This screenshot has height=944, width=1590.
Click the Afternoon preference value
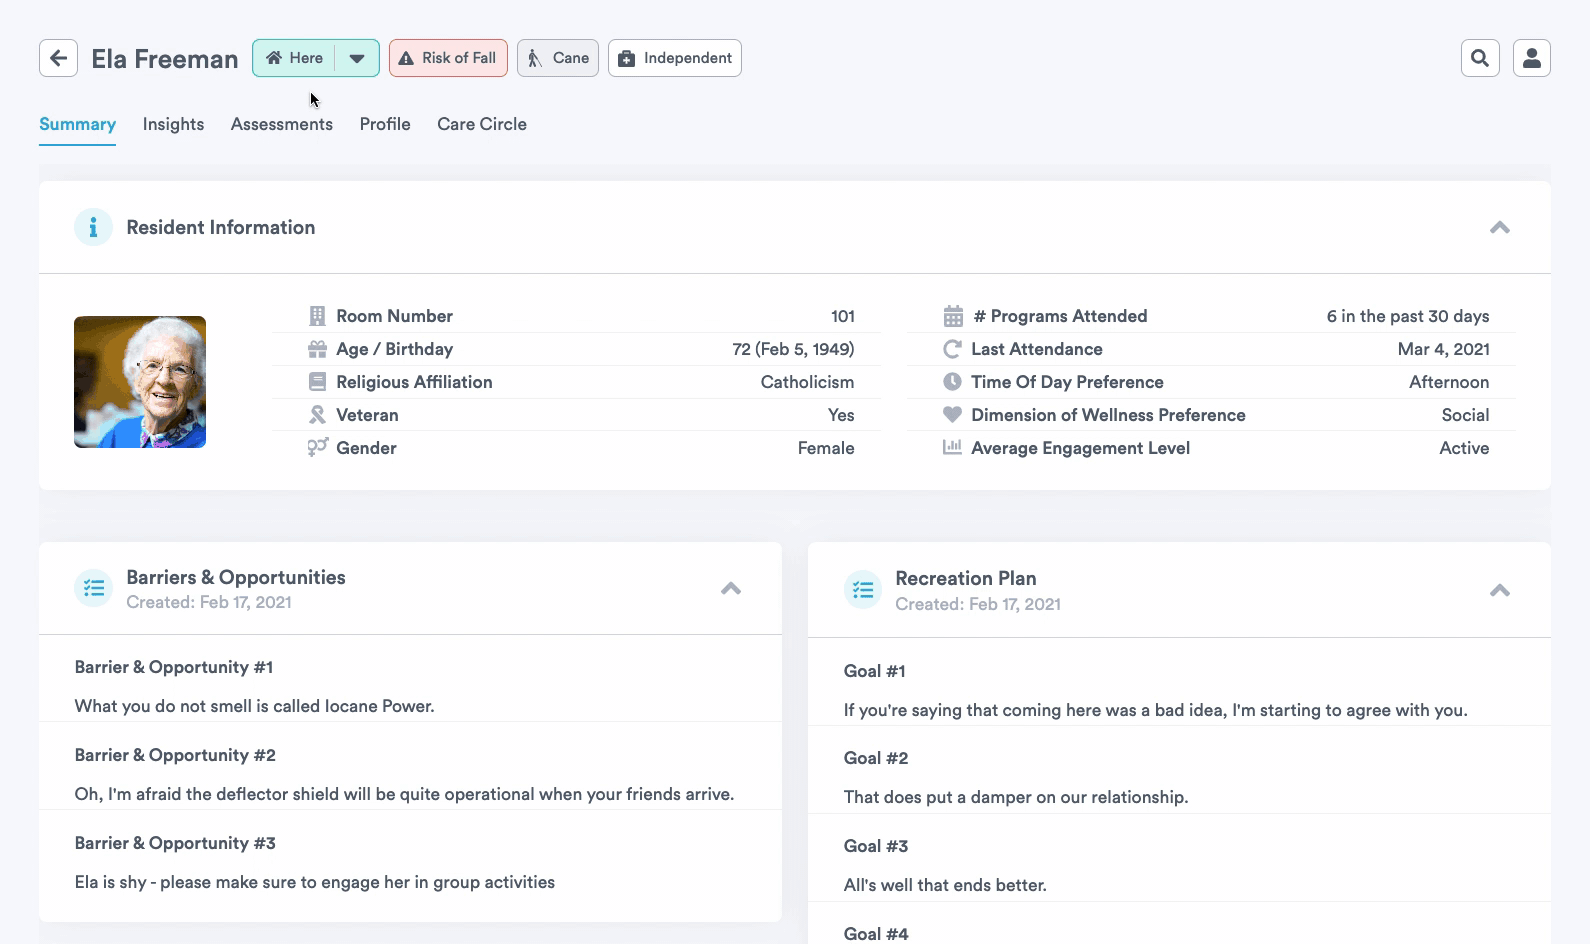(x=1449, y=382)
